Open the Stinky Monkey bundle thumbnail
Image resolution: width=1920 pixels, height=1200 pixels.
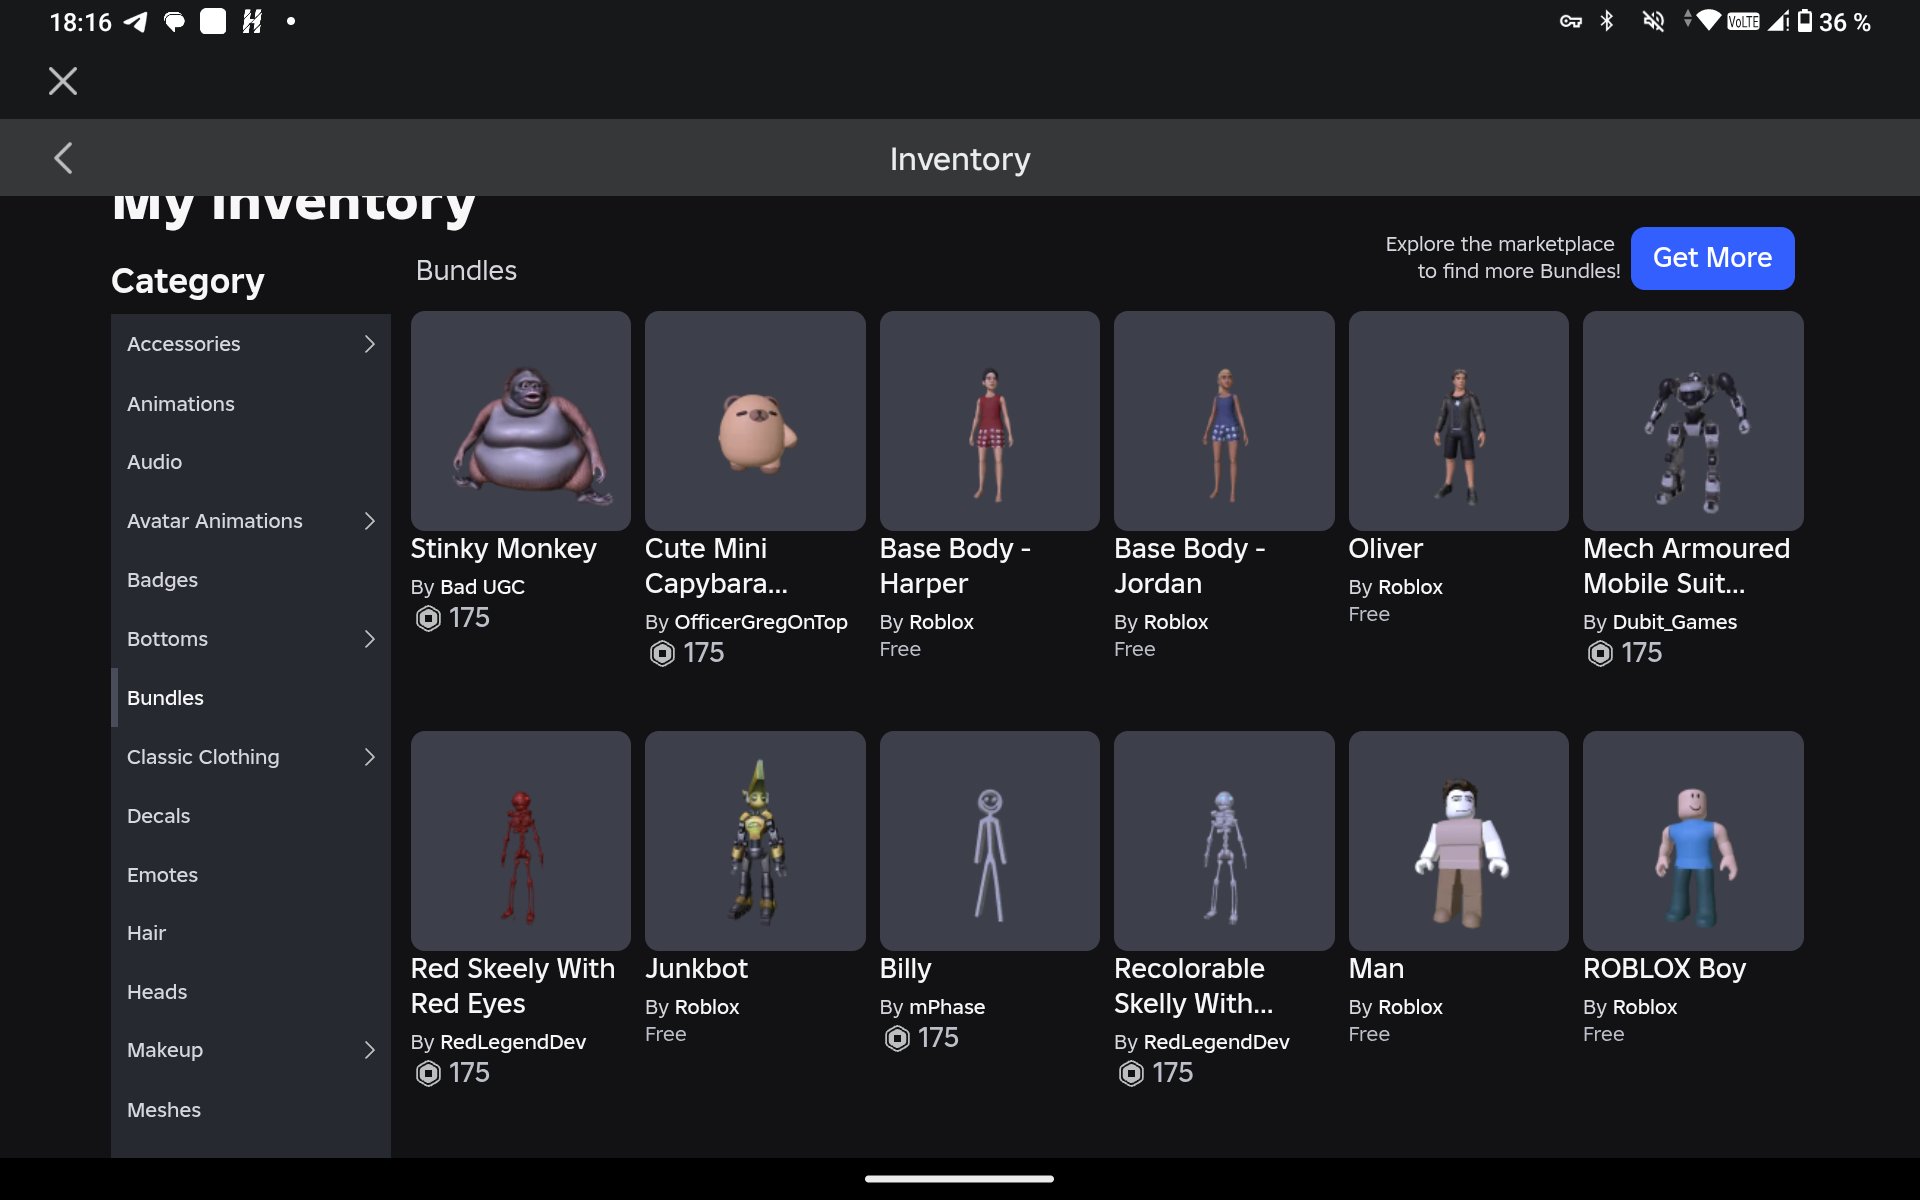click(x=520, y=421)
